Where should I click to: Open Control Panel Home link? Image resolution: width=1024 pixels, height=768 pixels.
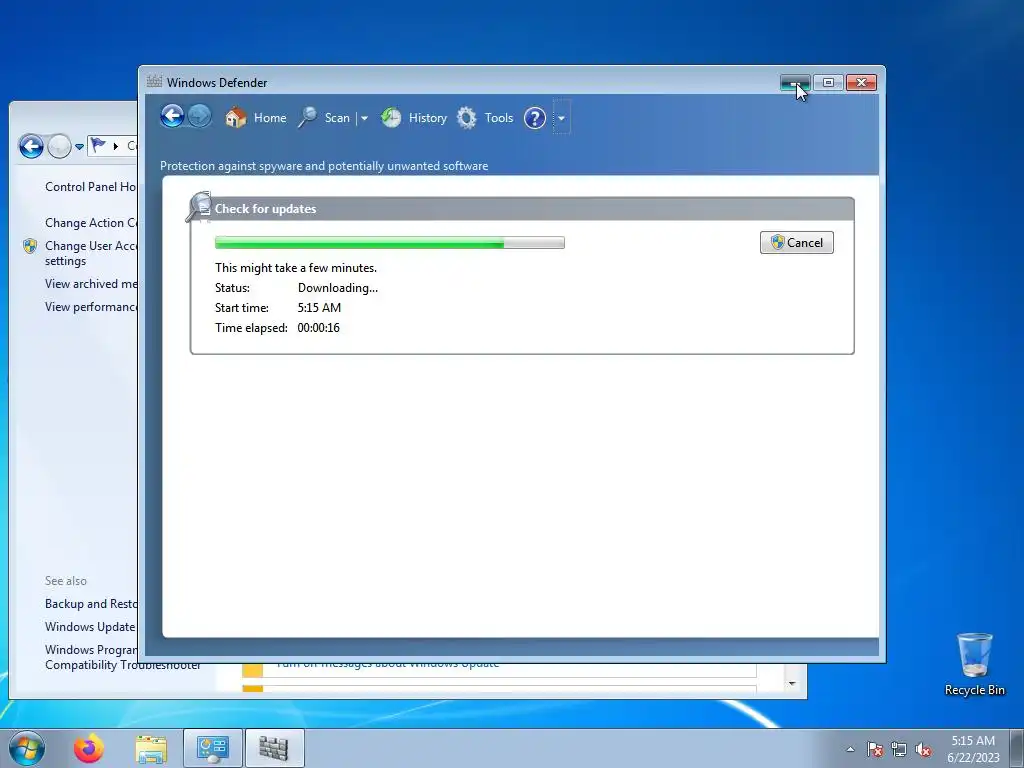(91, 187)
